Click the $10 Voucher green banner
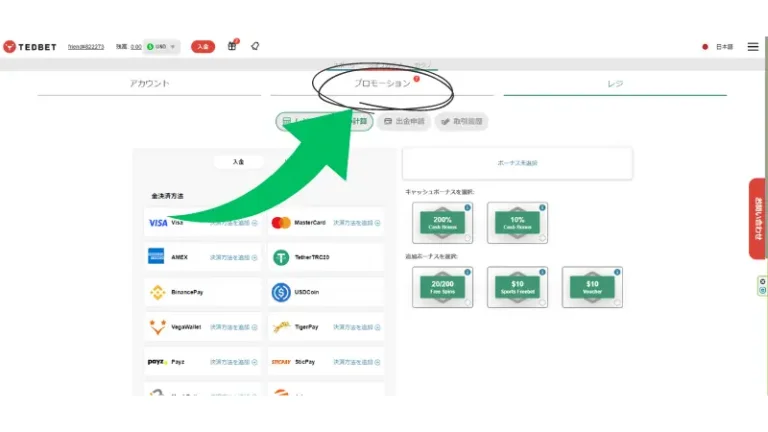The width and height of the screenshot is (768, 432). coord(592,287)
